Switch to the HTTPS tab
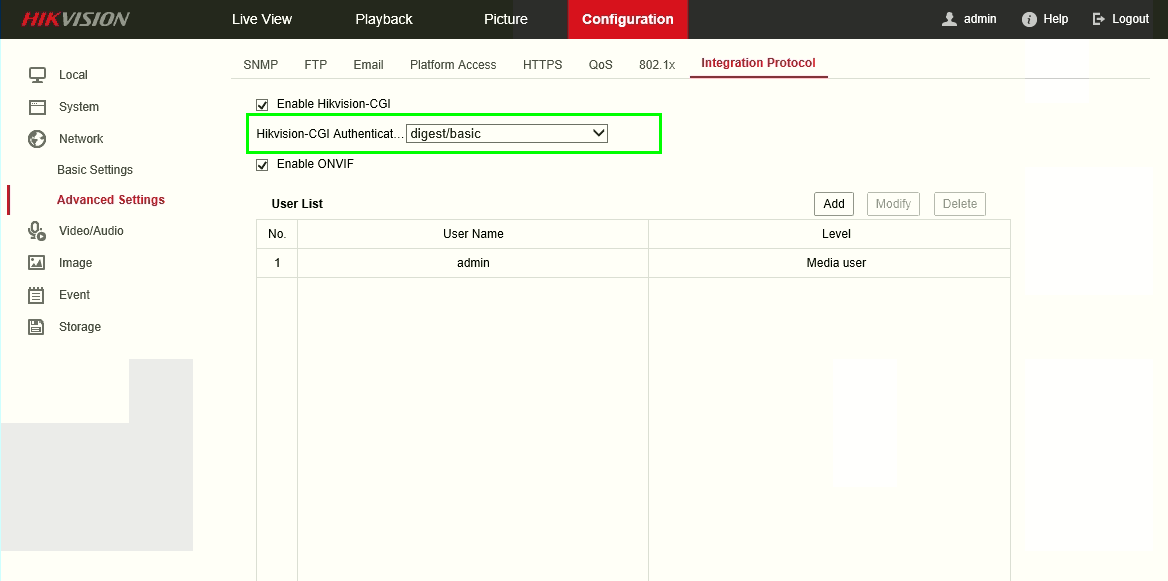1168x581 pixels. pos(542,65)
